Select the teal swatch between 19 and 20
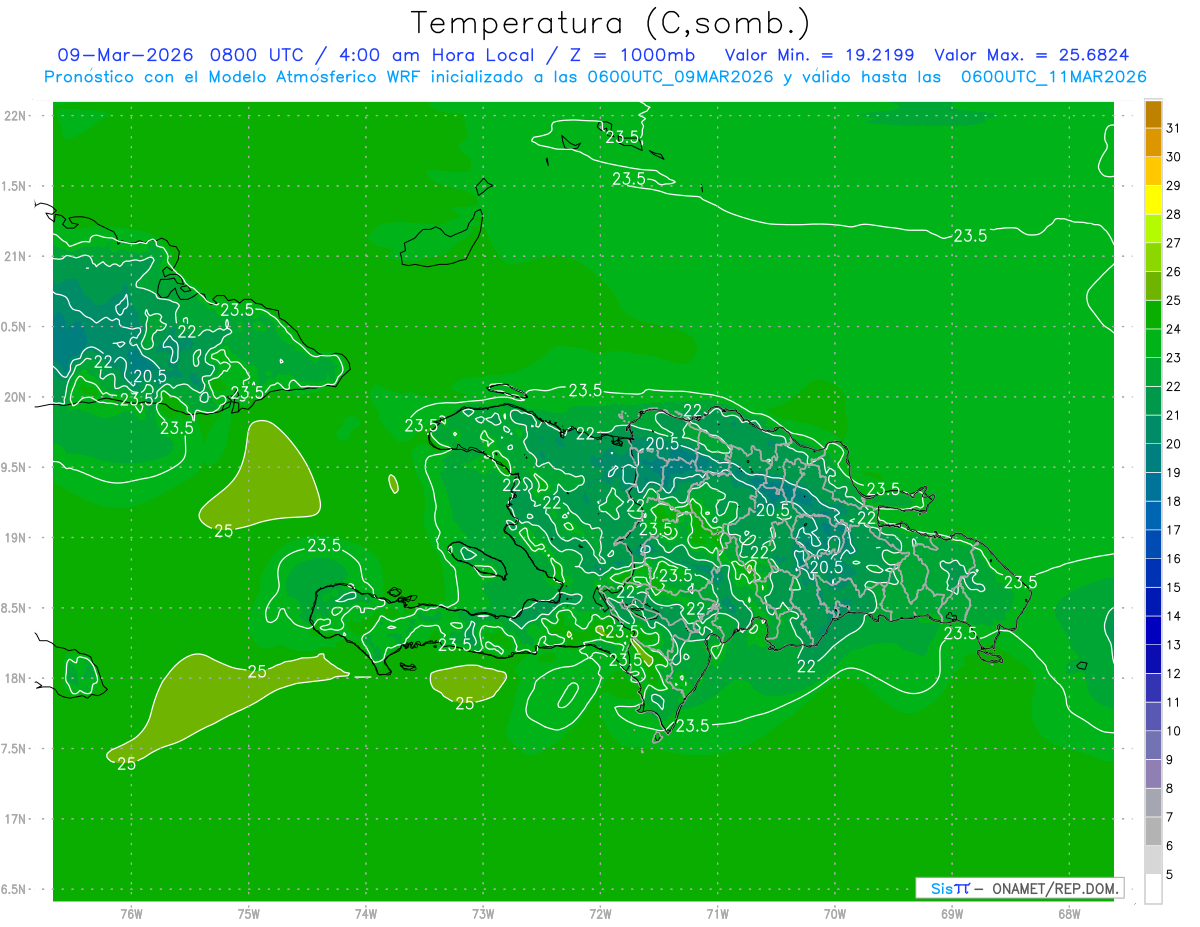 tap(1153, 459)
